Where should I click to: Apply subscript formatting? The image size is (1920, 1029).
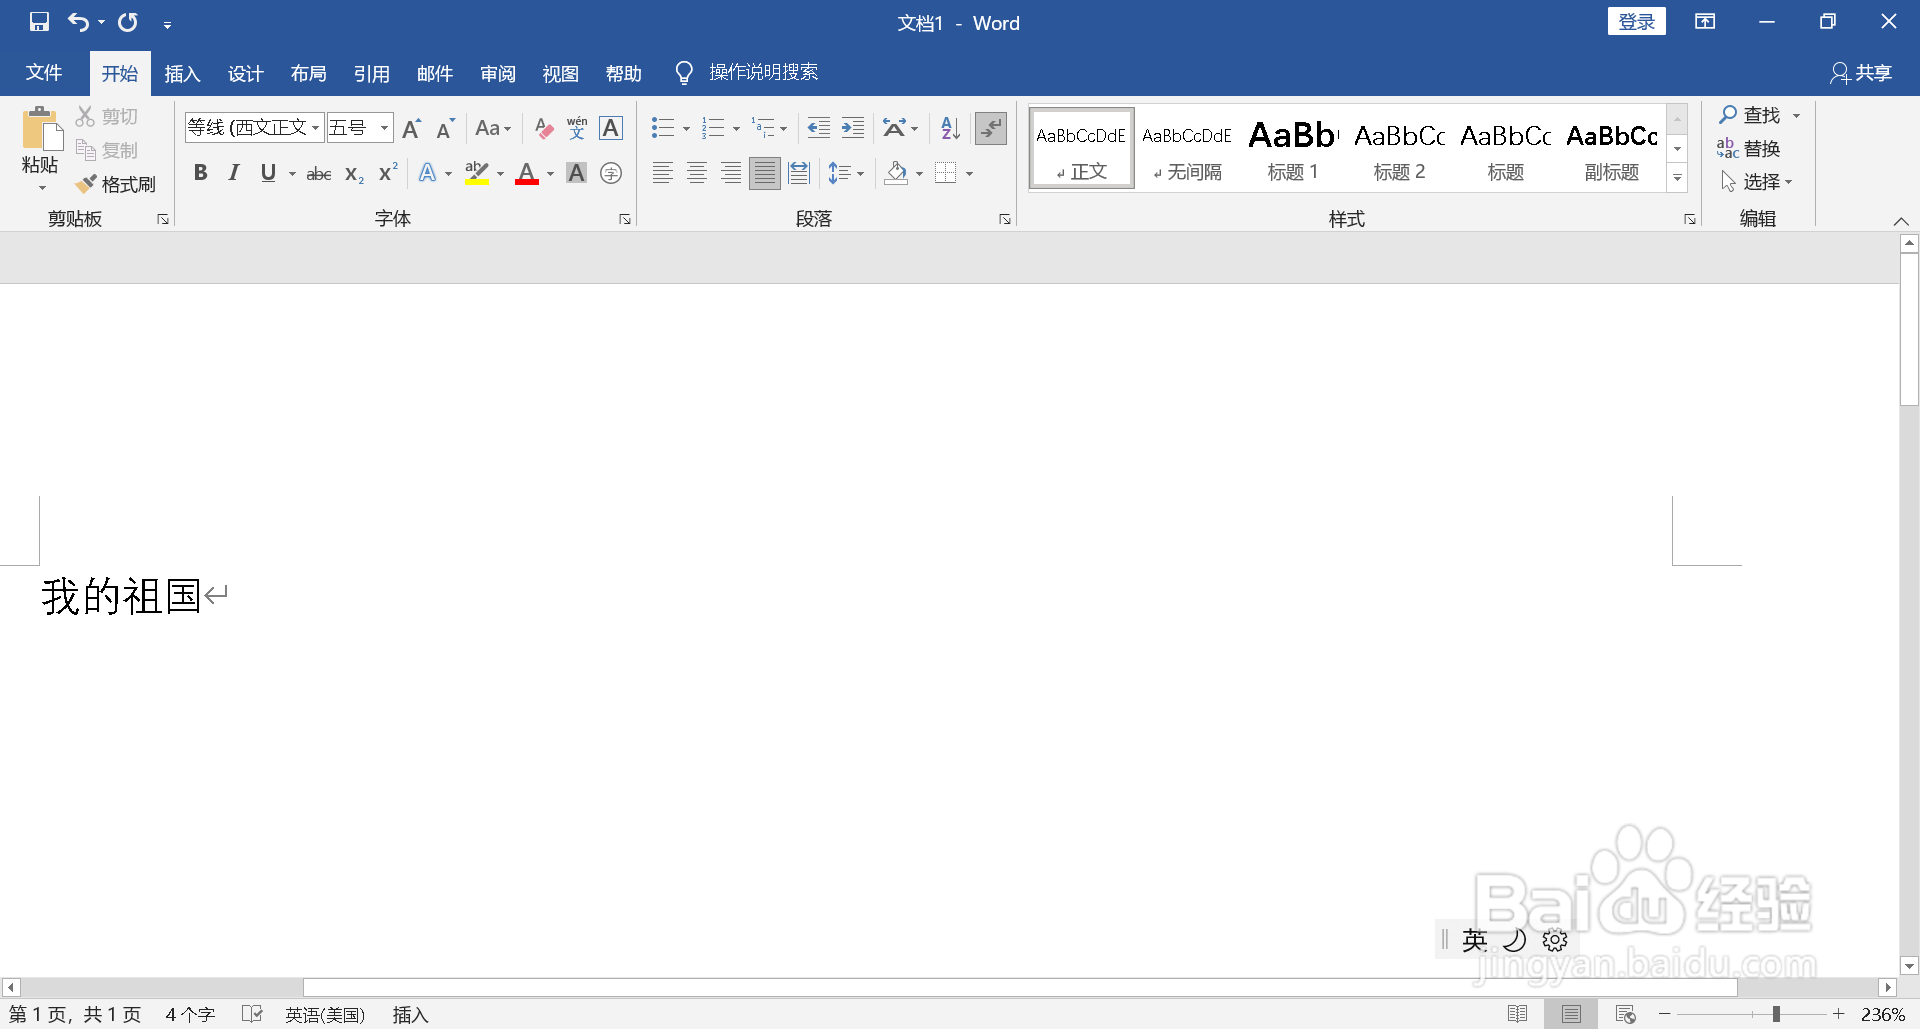pos(354,174)
